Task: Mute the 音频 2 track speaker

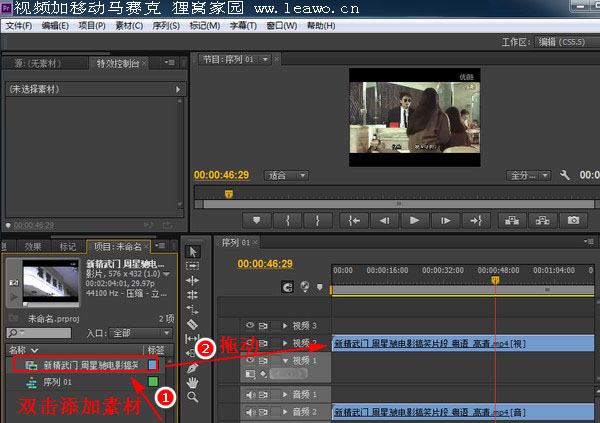Action: 251,412
